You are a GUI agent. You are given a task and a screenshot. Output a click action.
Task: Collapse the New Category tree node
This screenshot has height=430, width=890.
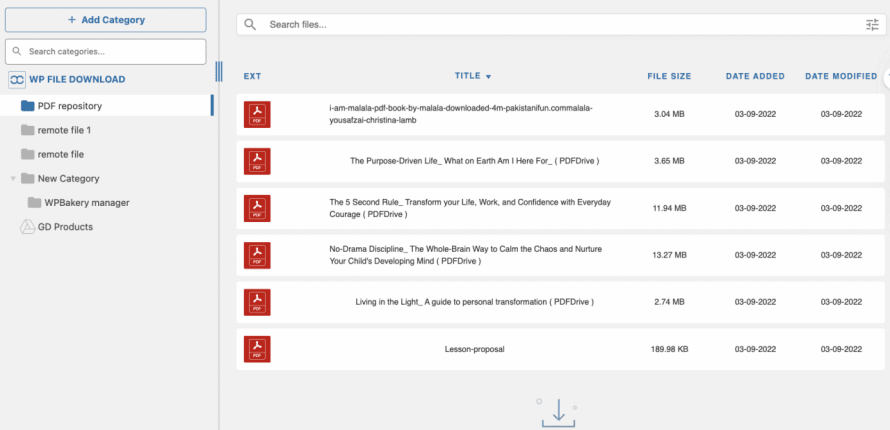(x=13, y=179)
